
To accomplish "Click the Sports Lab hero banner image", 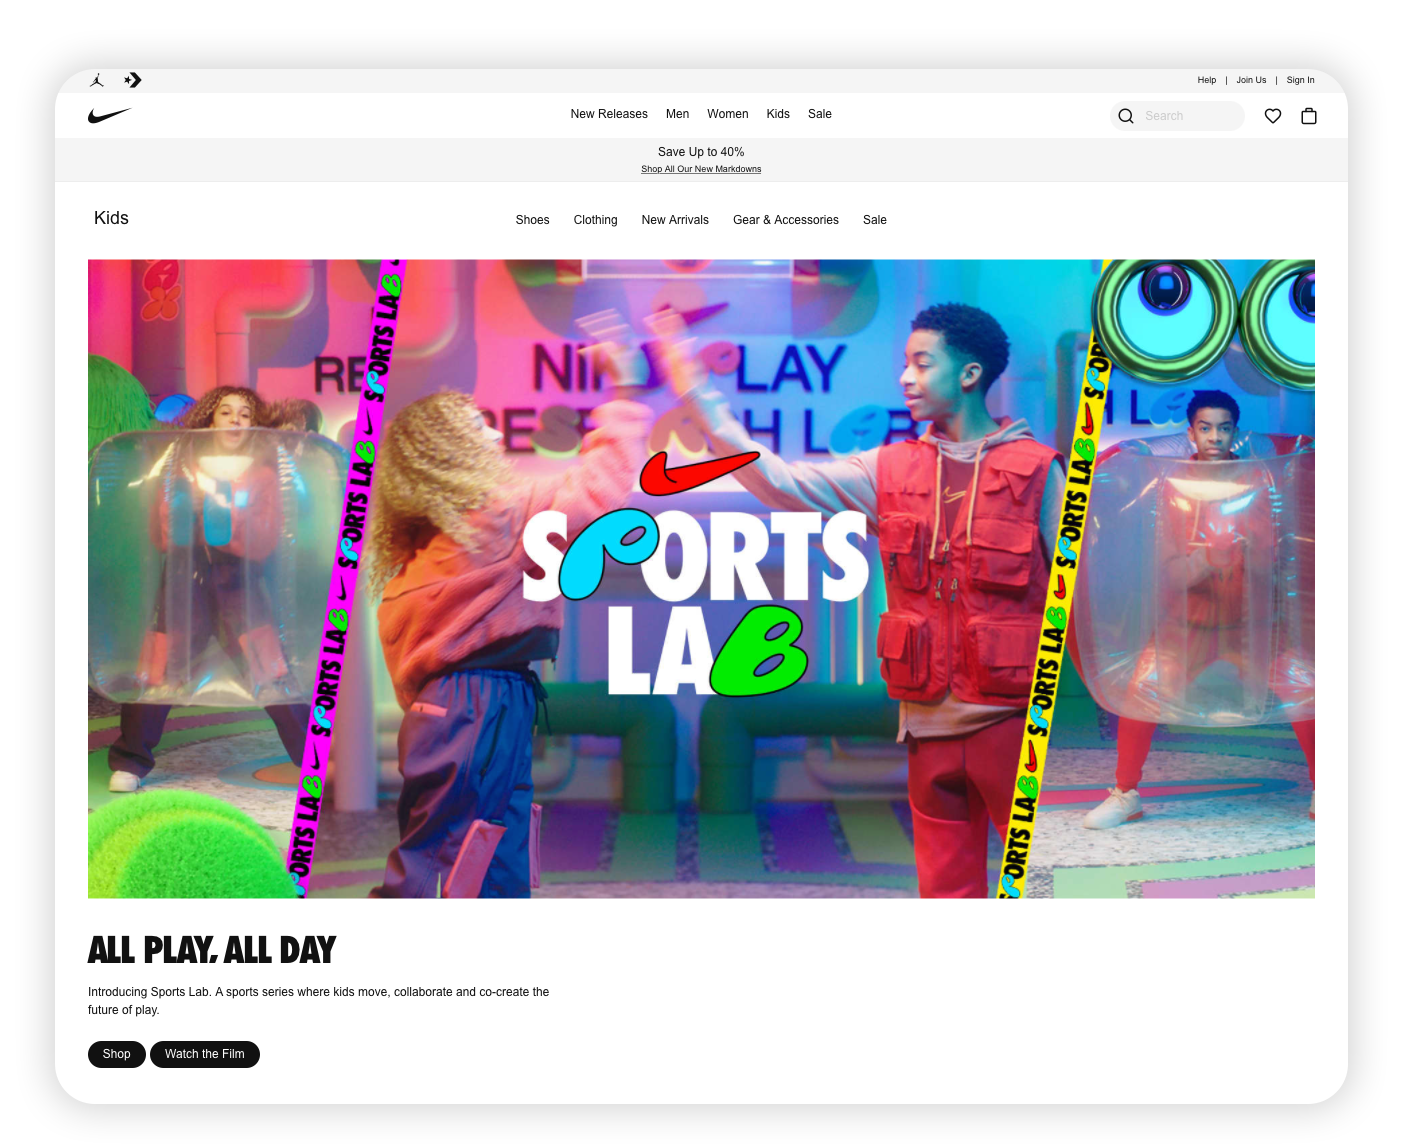I will (x=701, y=579).
